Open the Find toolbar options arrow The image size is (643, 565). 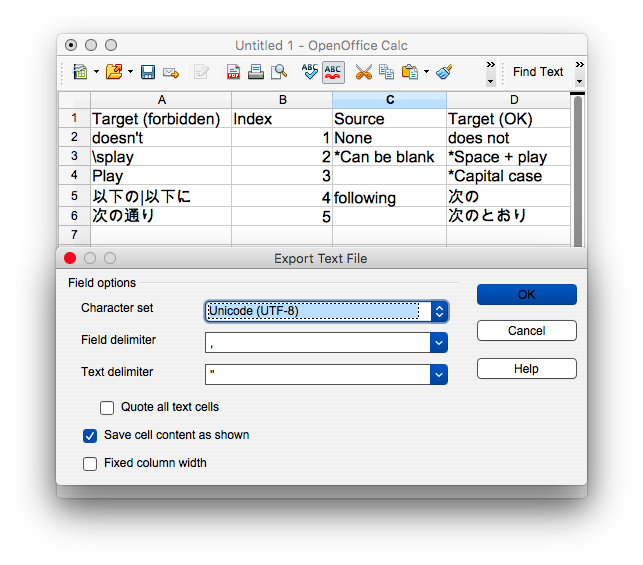click(579, 82)
